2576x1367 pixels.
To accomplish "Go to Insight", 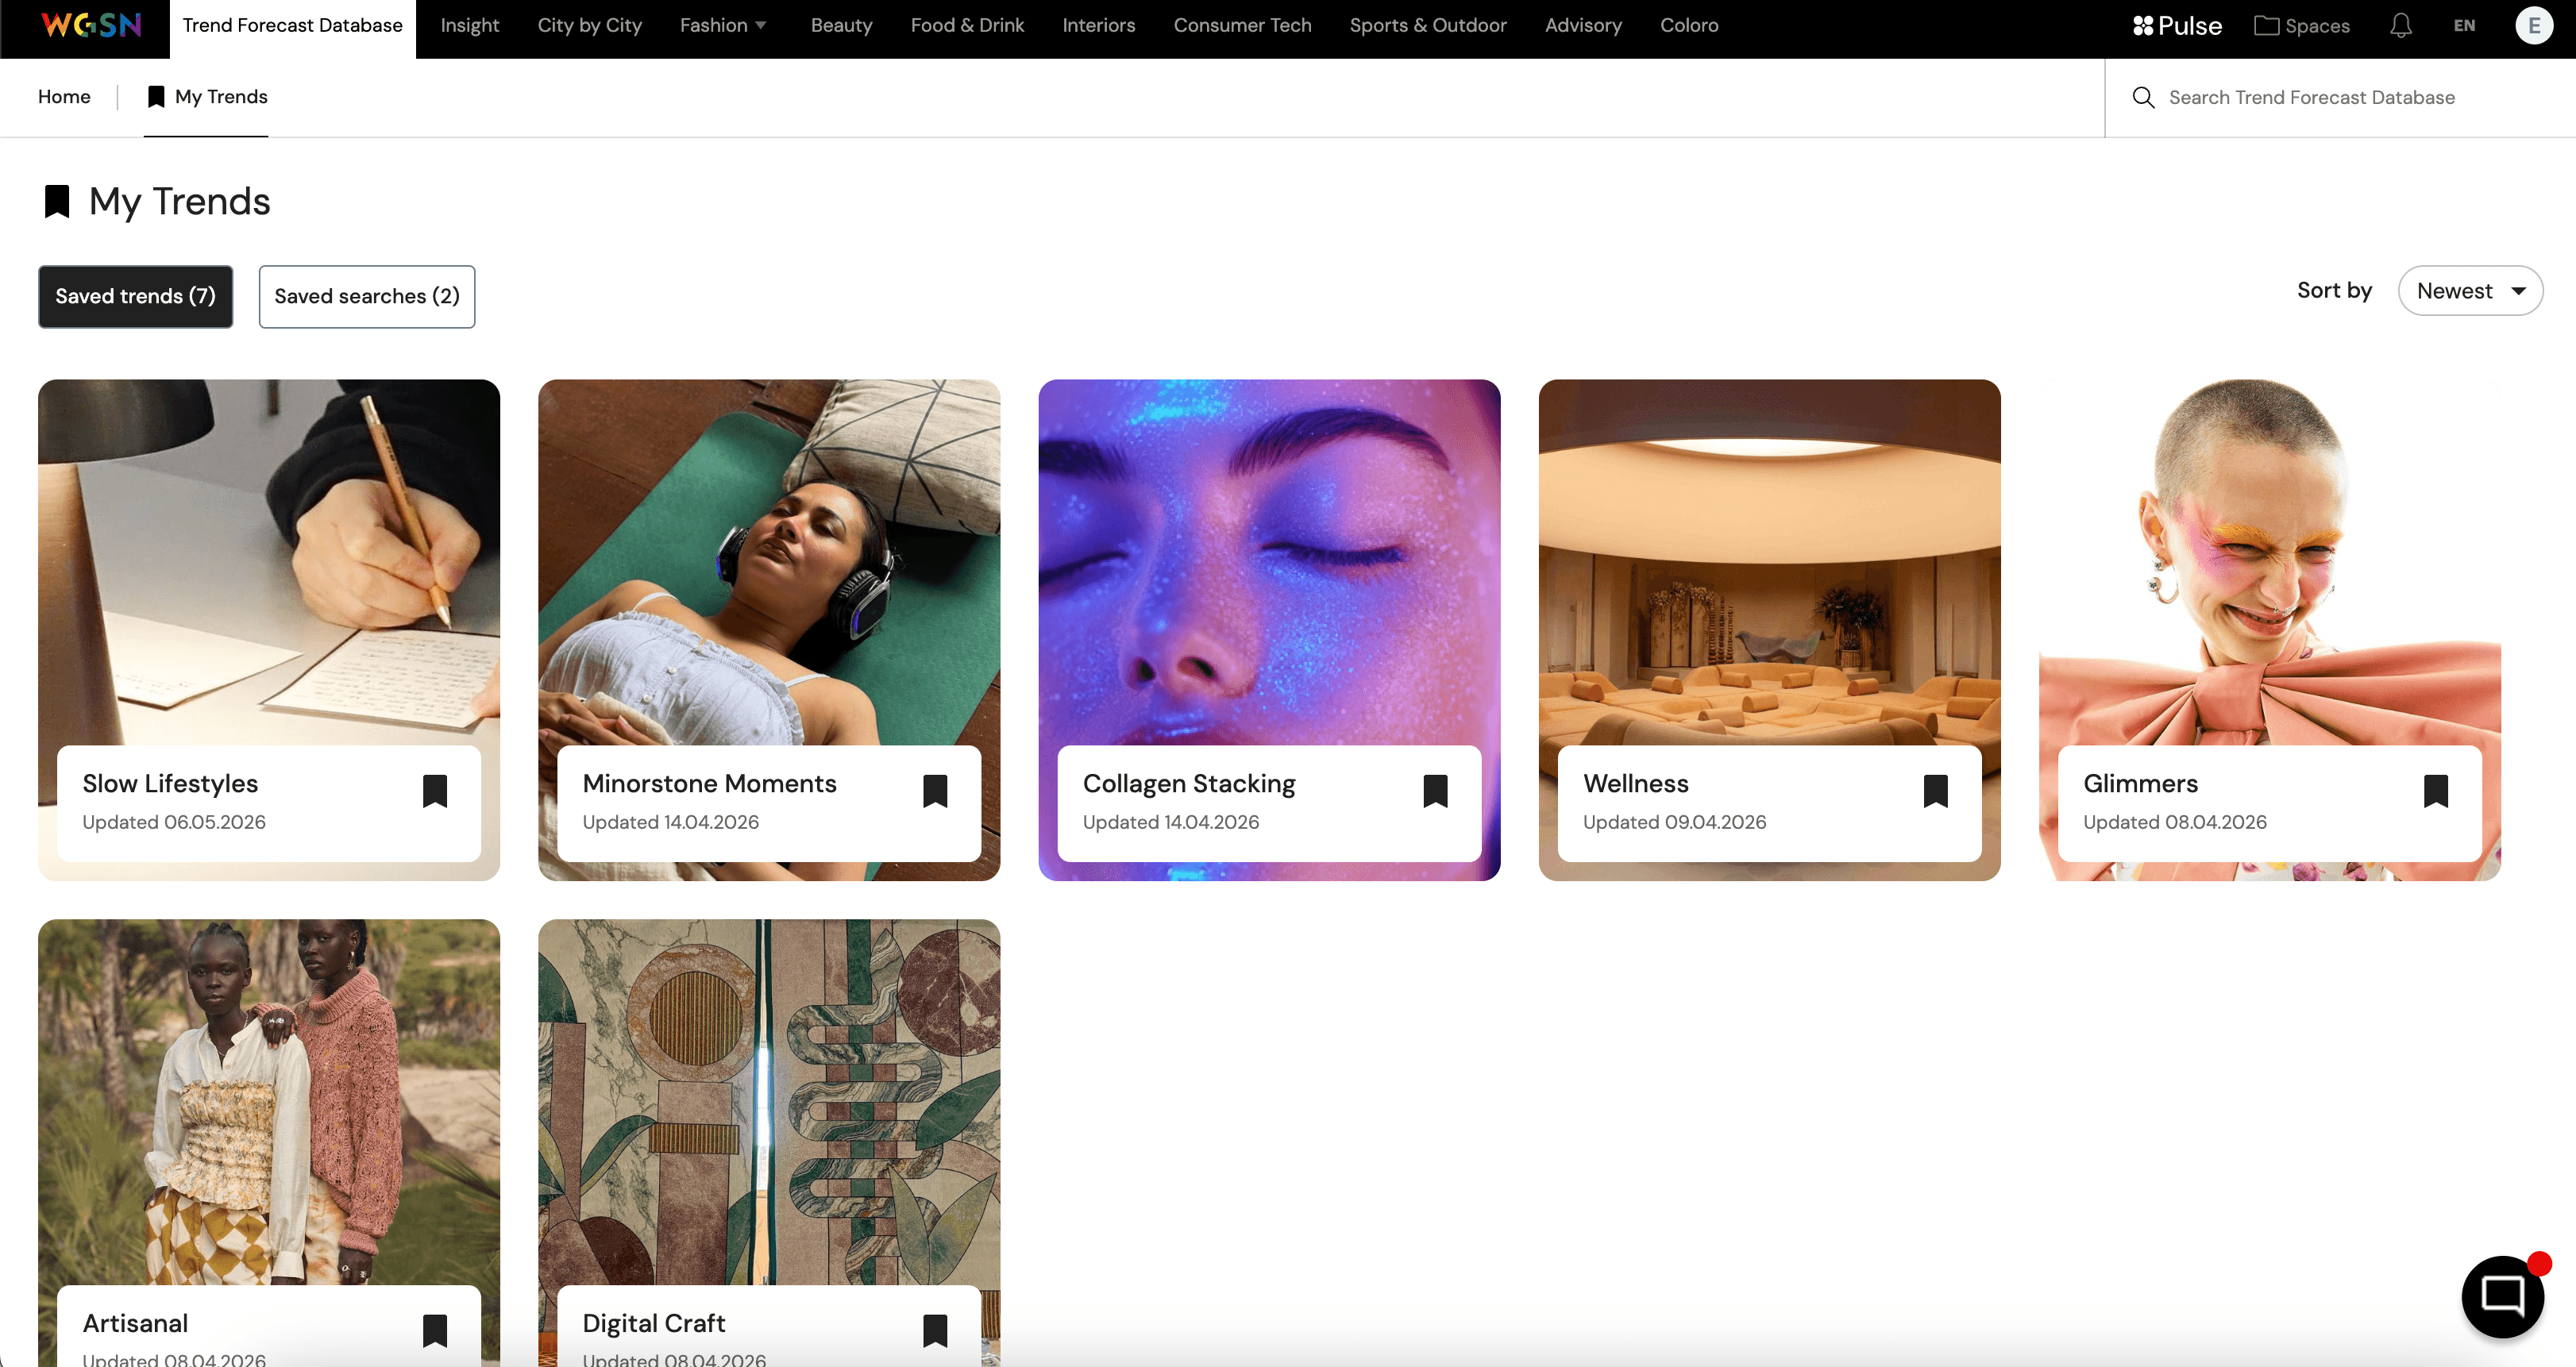I will pos(469,25).
